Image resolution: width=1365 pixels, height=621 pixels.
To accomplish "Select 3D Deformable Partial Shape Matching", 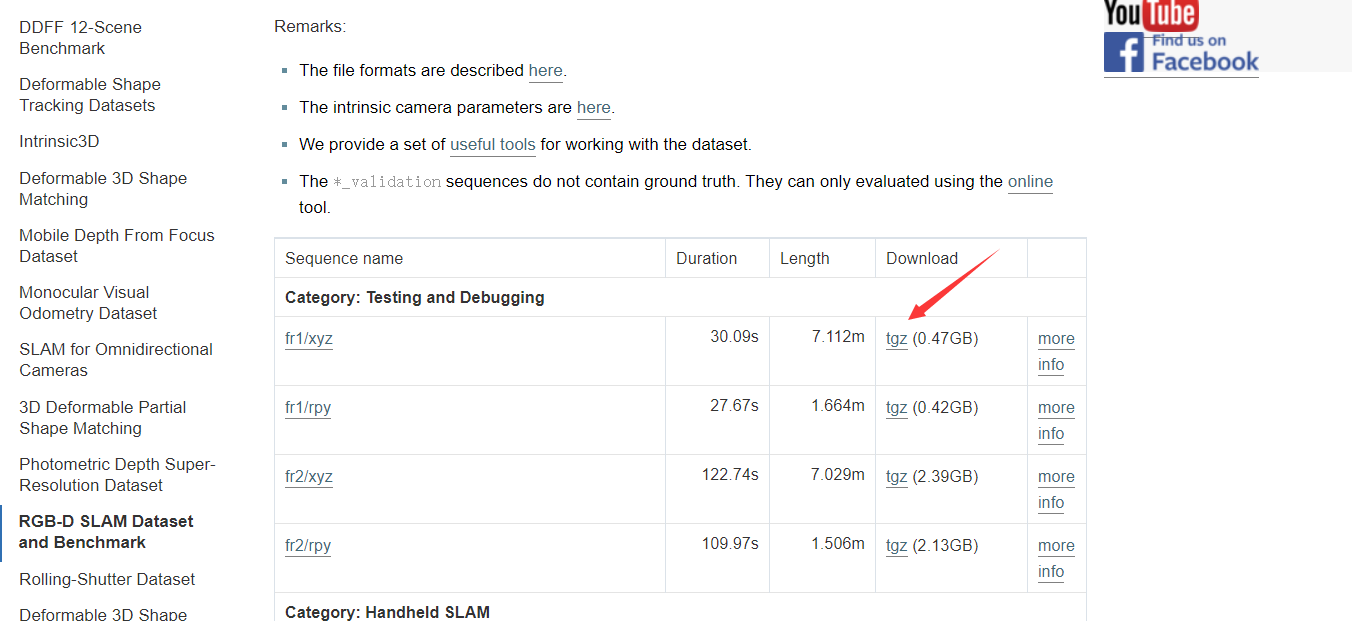I will [103, 418].
